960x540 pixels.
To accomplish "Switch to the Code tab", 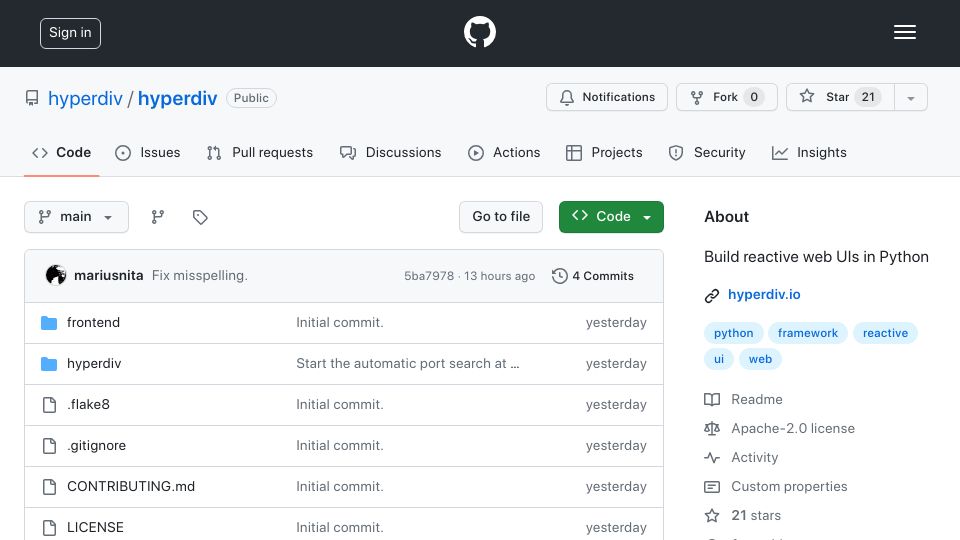I will click(62, 152).
